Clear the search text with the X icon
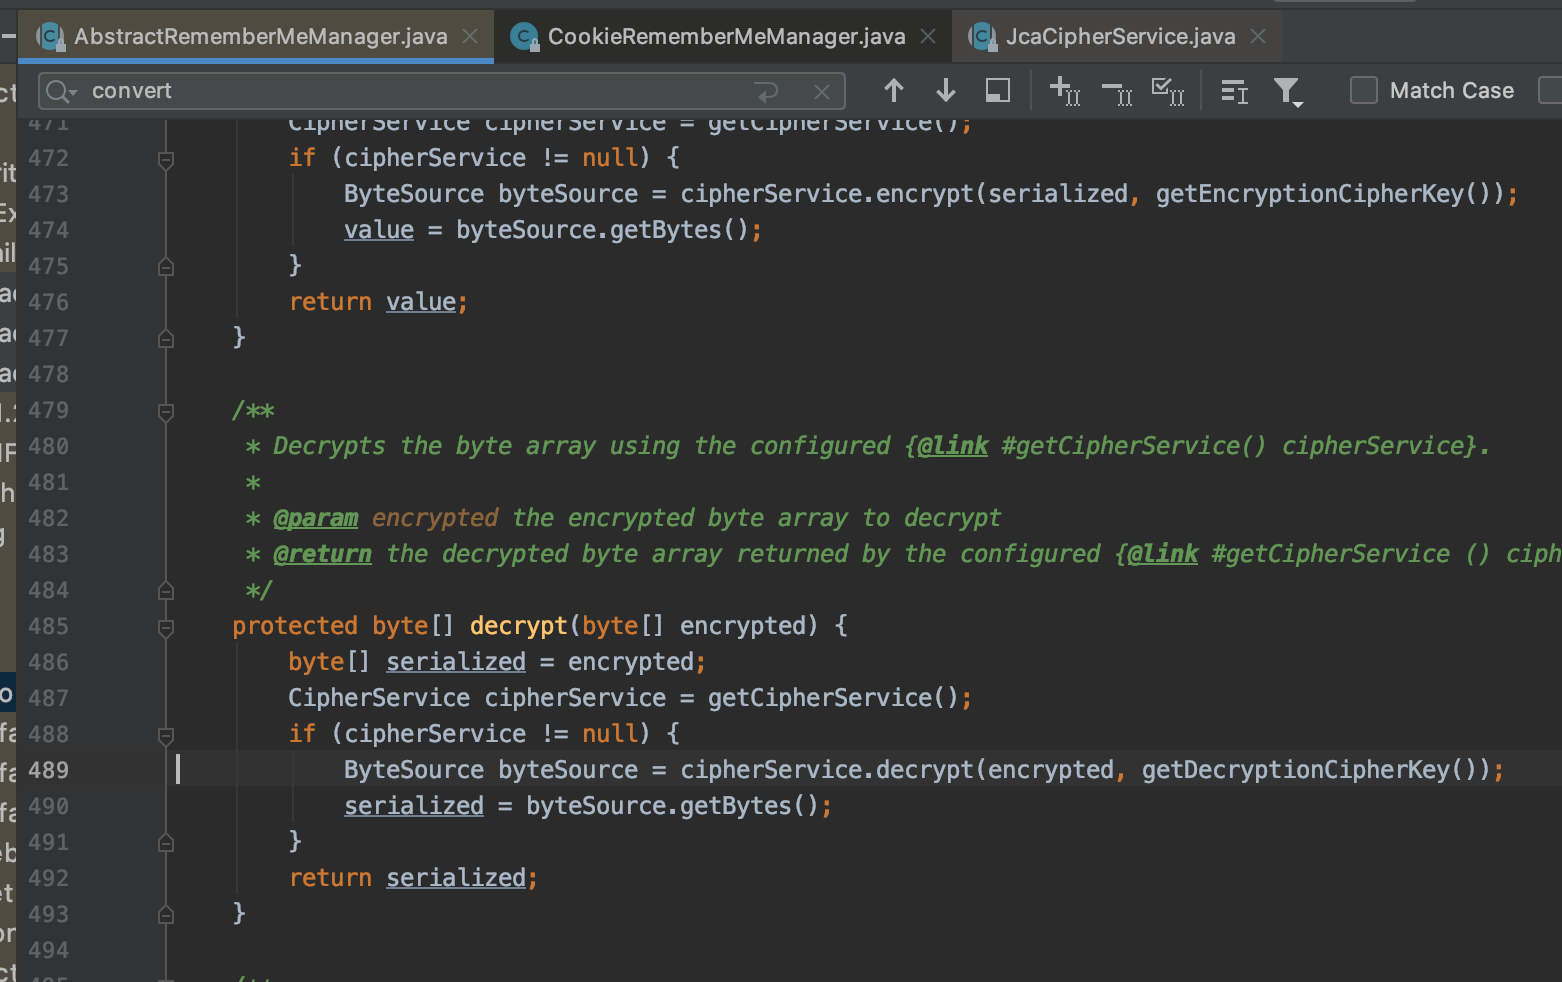 pos(822,92)
